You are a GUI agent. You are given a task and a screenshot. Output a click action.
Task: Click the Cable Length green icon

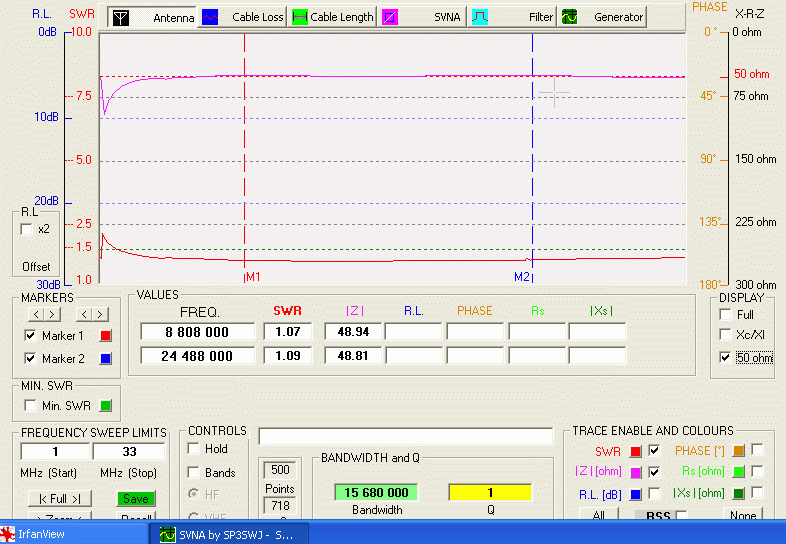point(299,17)
